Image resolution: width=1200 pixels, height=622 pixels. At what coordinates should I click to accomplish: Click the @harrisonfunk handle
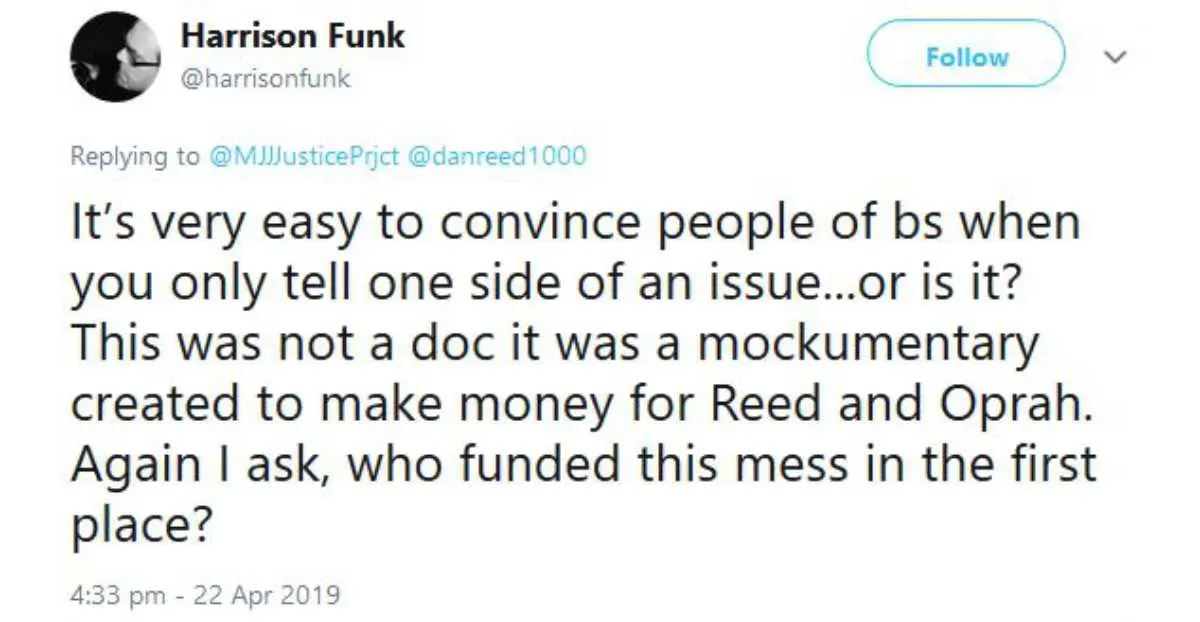pos(265,79)
